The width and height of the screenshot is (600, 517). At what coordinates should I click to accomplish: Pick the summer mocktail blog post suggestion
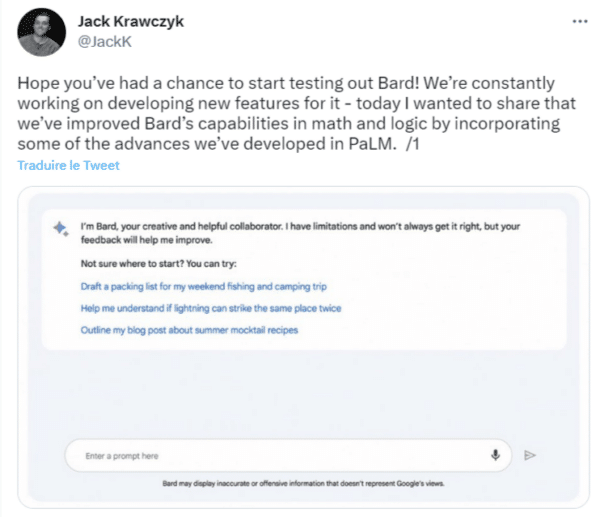[189, 331]
